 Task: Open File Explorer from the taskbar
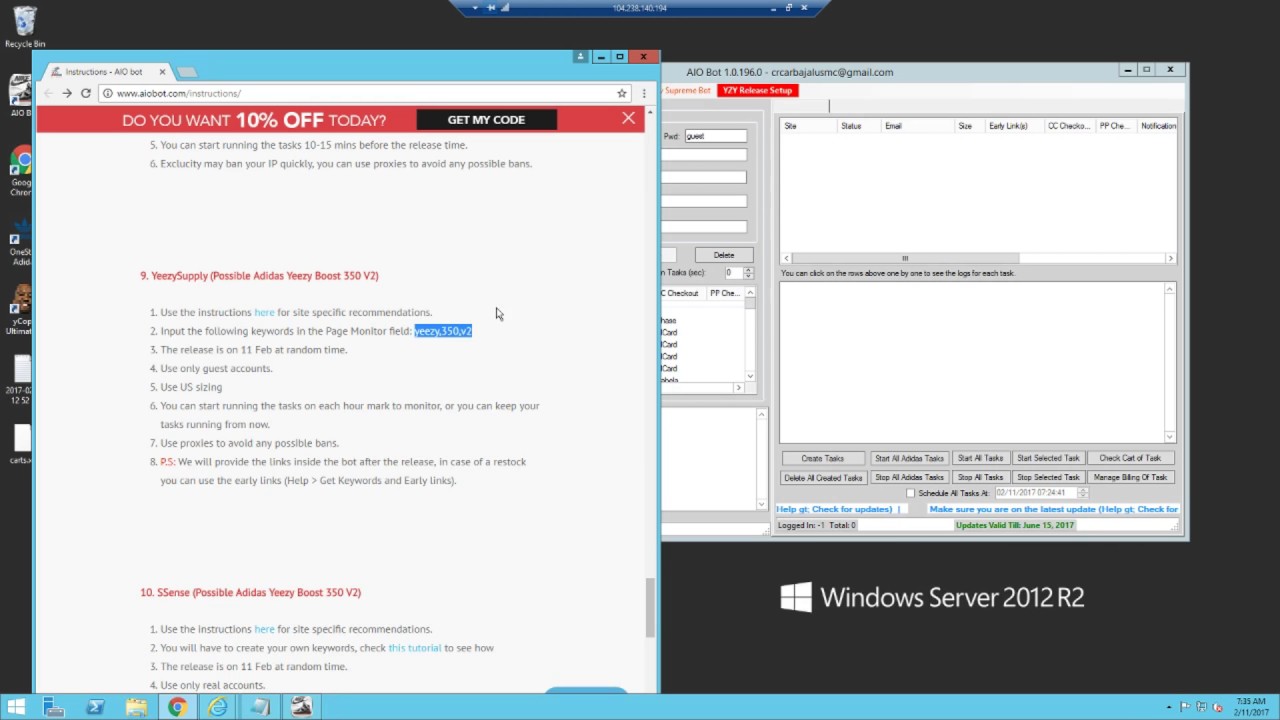[x=136, y=707]
